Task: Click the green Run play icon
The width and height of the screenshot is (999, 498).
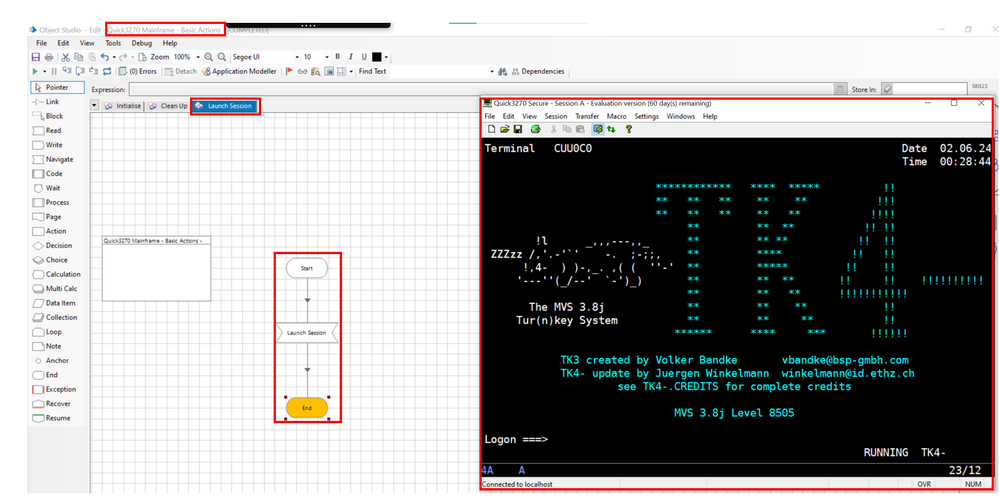Action: [36, 72]
